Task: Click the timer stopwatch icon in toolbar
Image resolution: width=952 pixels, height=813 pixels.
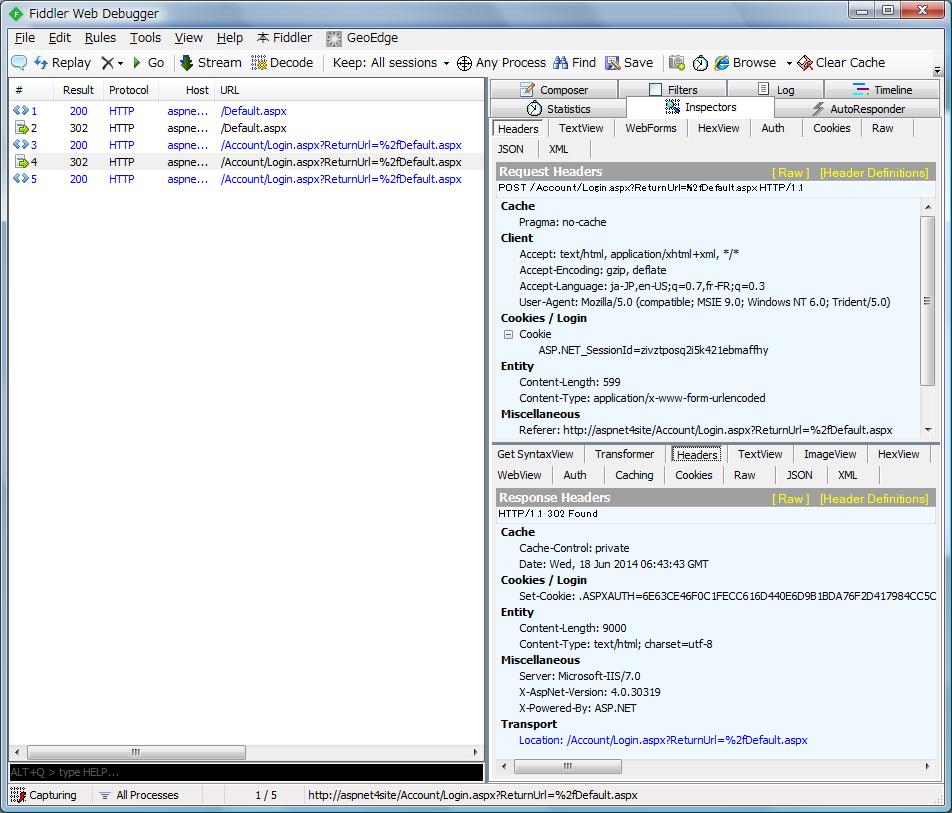Action: click(700, 63)
